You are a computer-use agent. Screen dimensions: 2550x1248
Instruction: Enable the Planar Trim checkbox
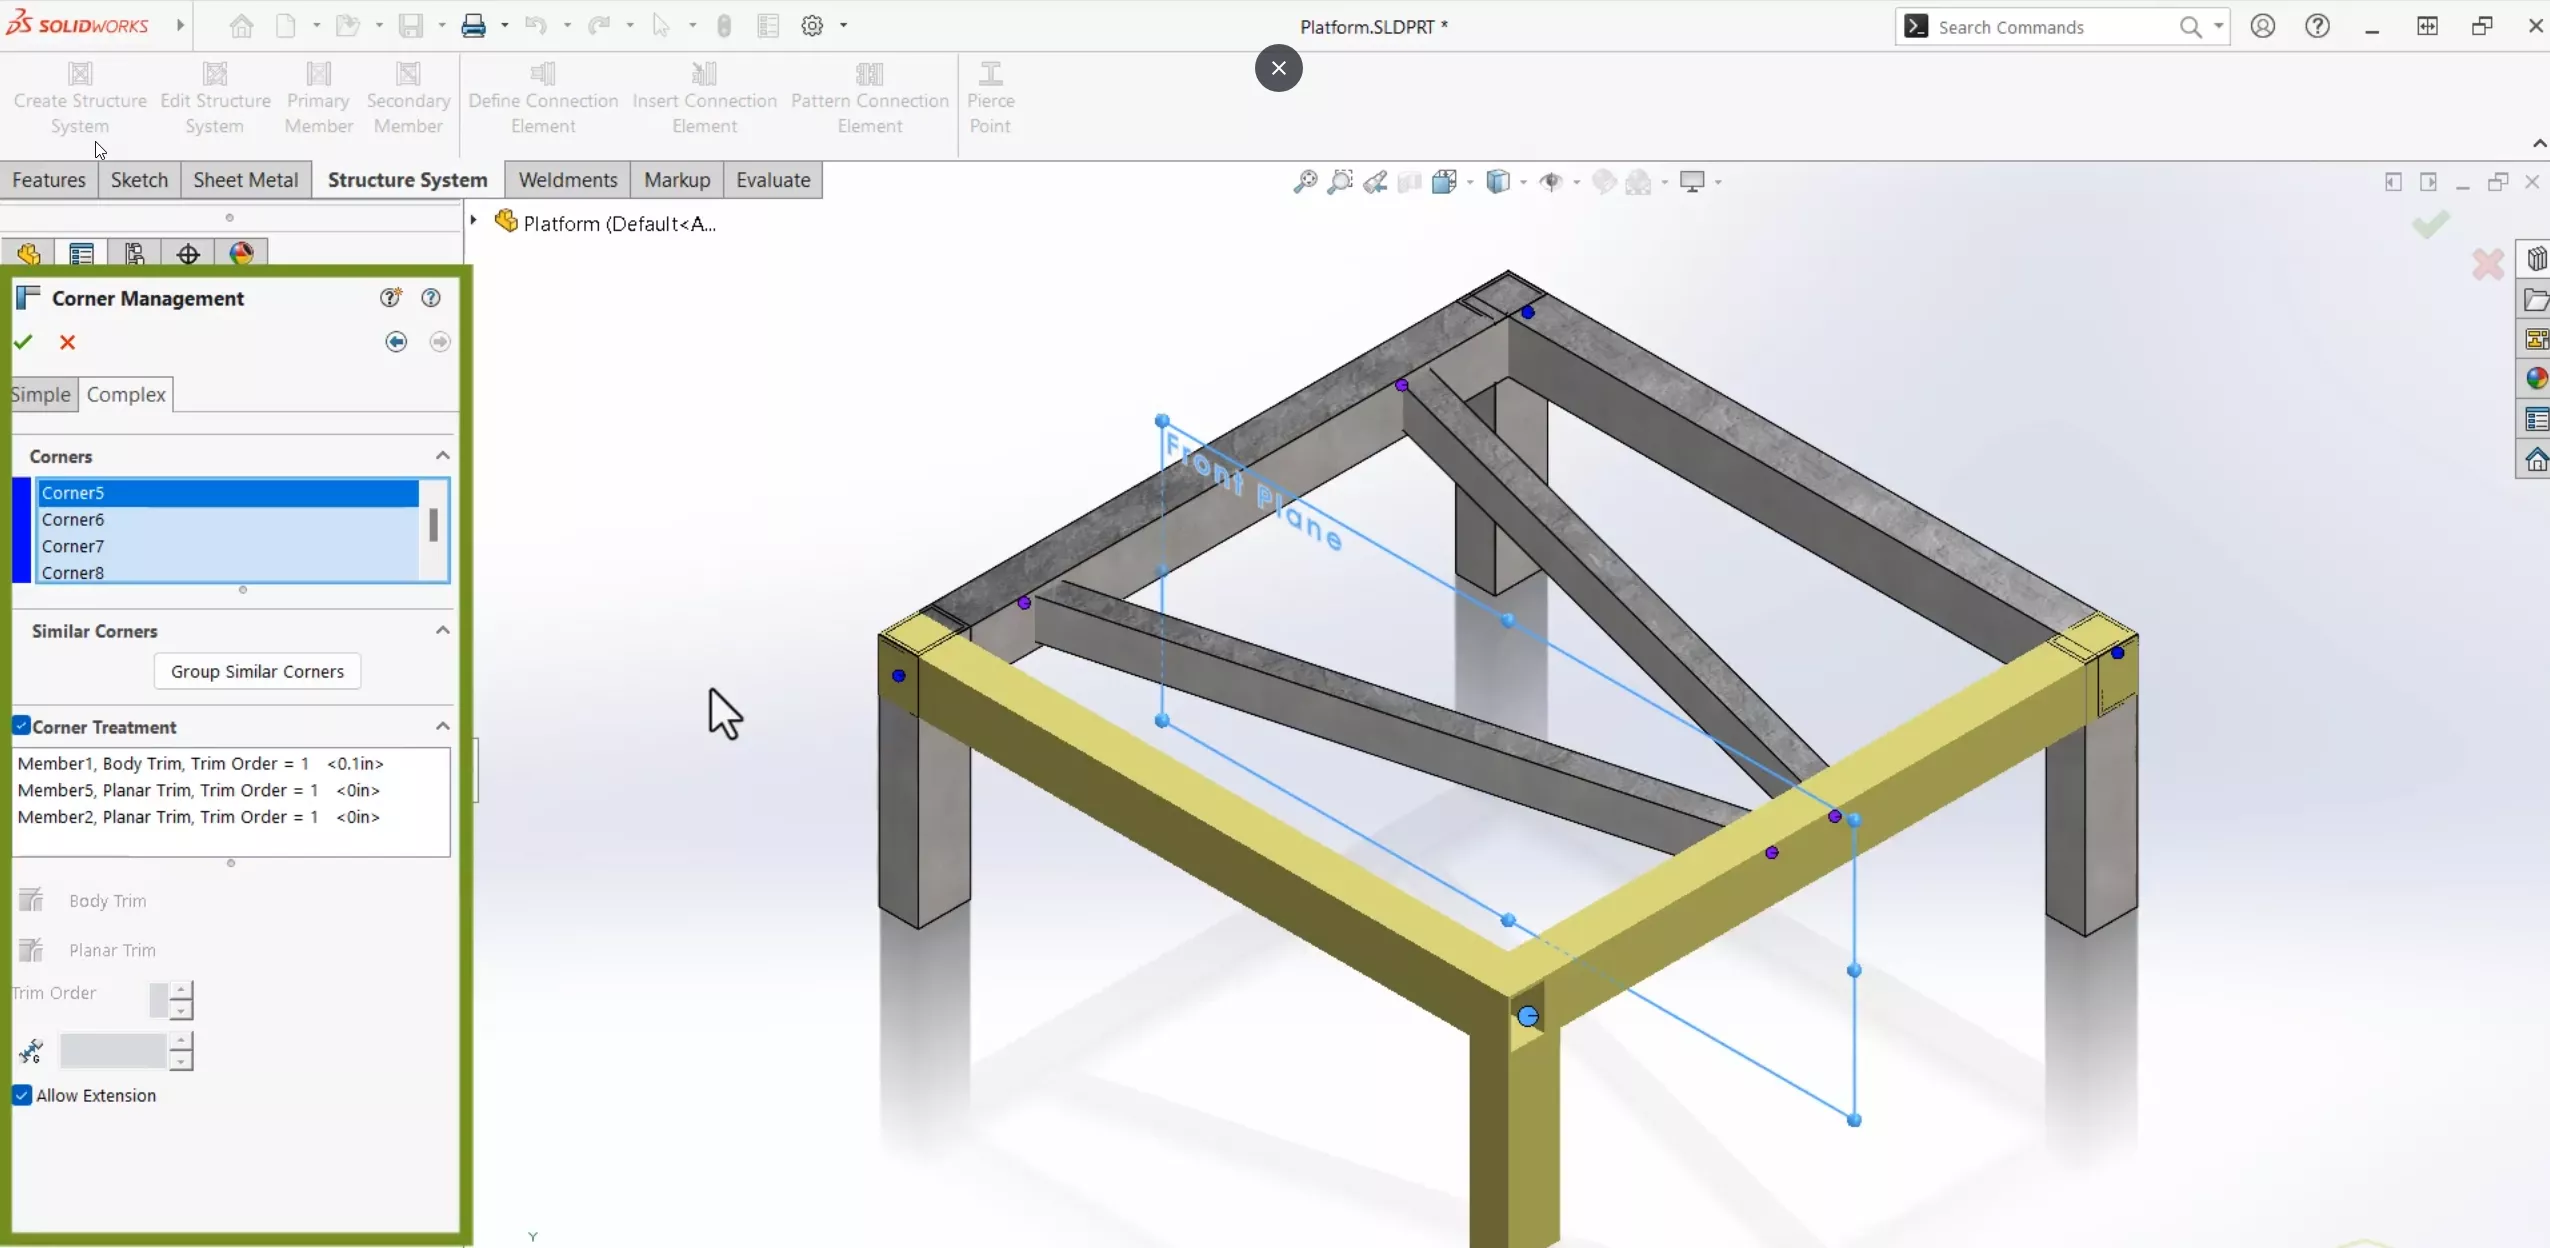[x=28, y=949]
